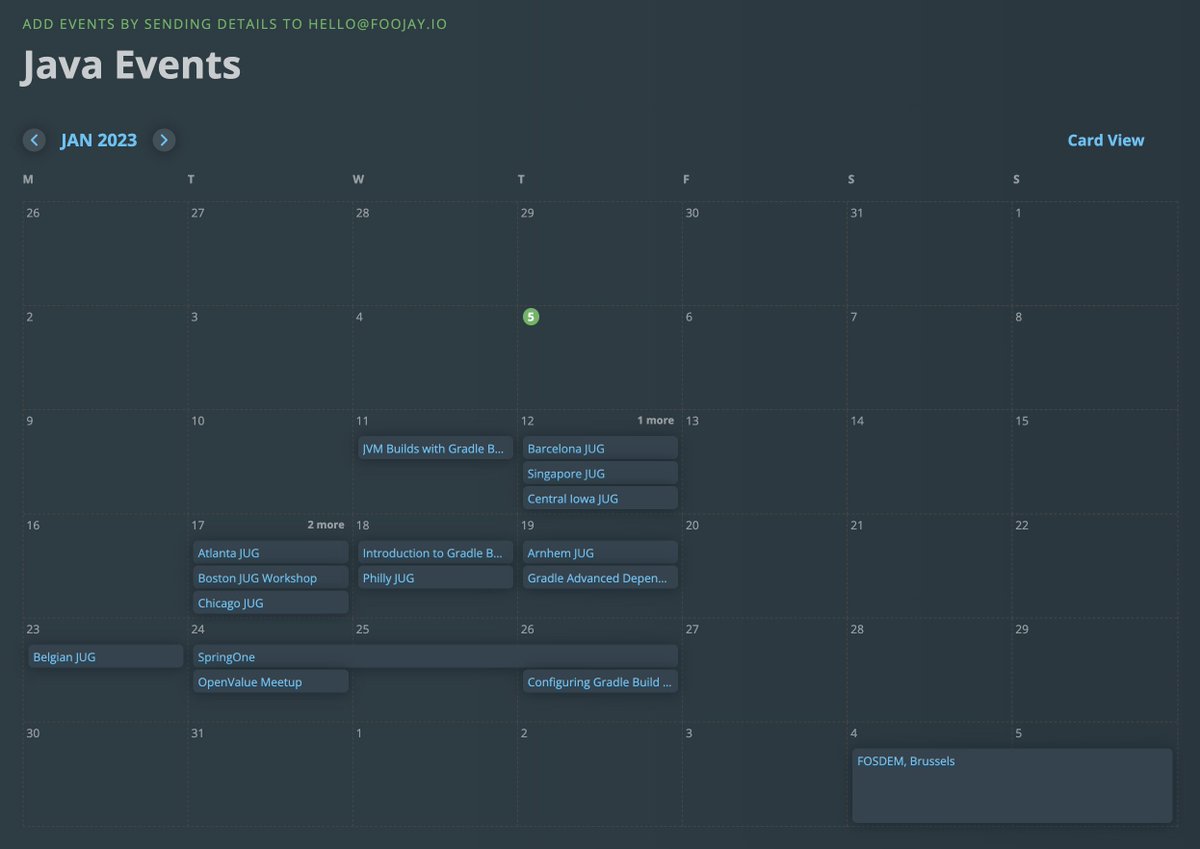This screenshot has height=849, width=1200.
Task: Open the SpringOne multi-day event
Action: (x=435, y=656)
